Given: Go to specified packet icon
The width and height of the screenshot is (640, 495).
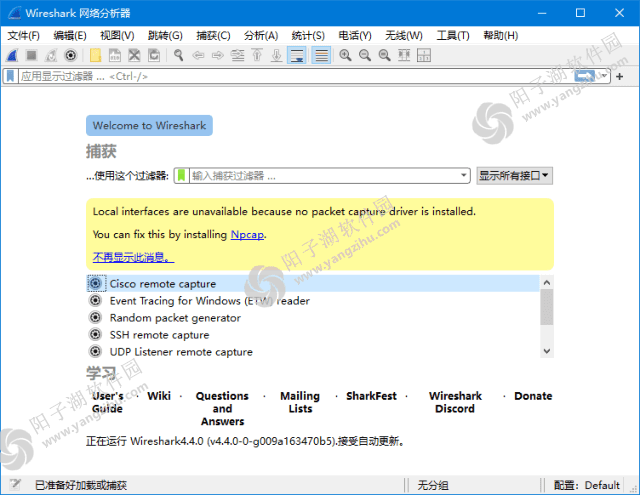Looking at the screenshot, I should 238,55.
